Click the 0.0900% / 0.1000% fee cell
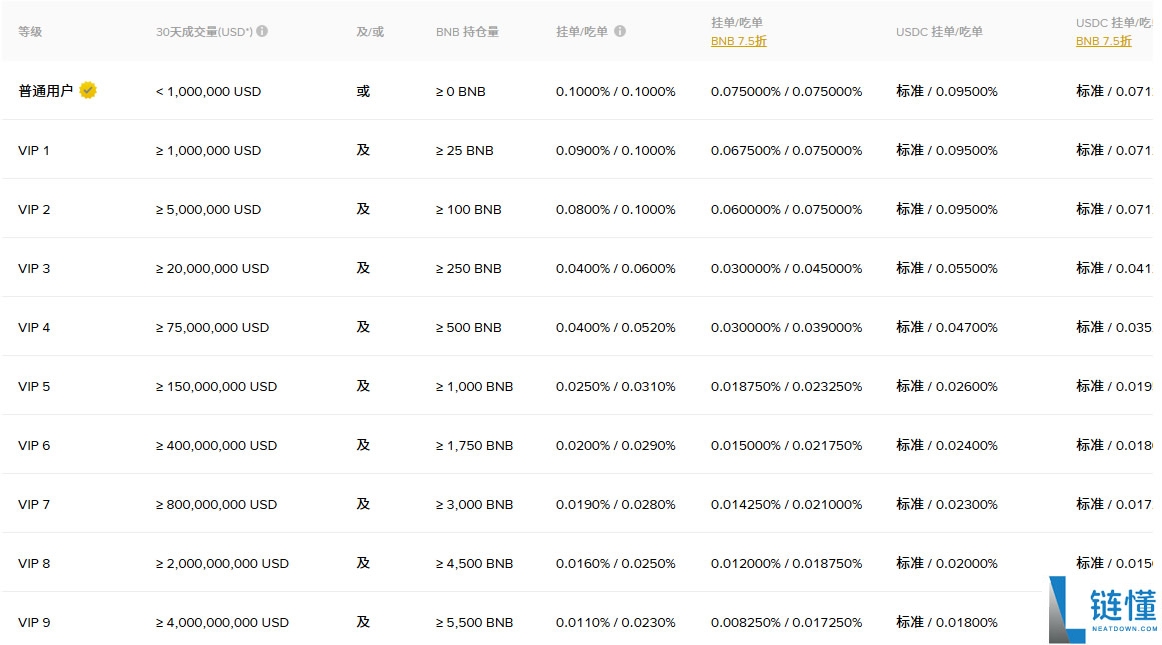This screenshot has height=645, width=1162. [x=616, y=150]
